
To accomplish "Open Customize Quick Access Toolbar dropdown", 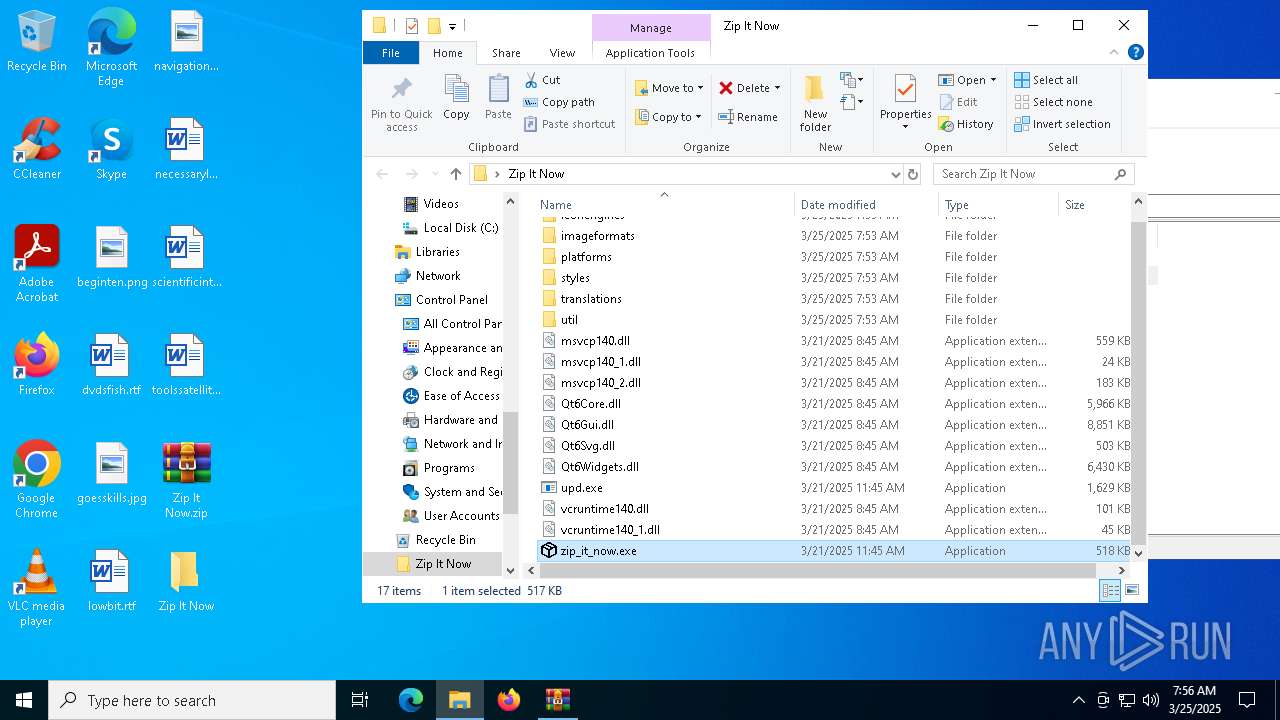I will tap(453, 26).
